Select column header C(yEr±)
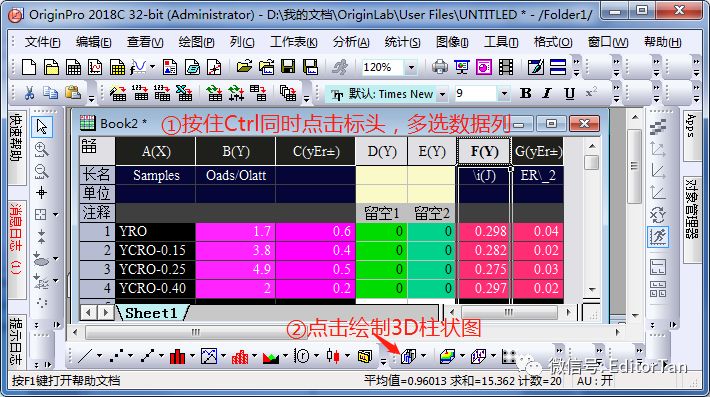Screen dimensions: 710x397 (x=316, y=151)
